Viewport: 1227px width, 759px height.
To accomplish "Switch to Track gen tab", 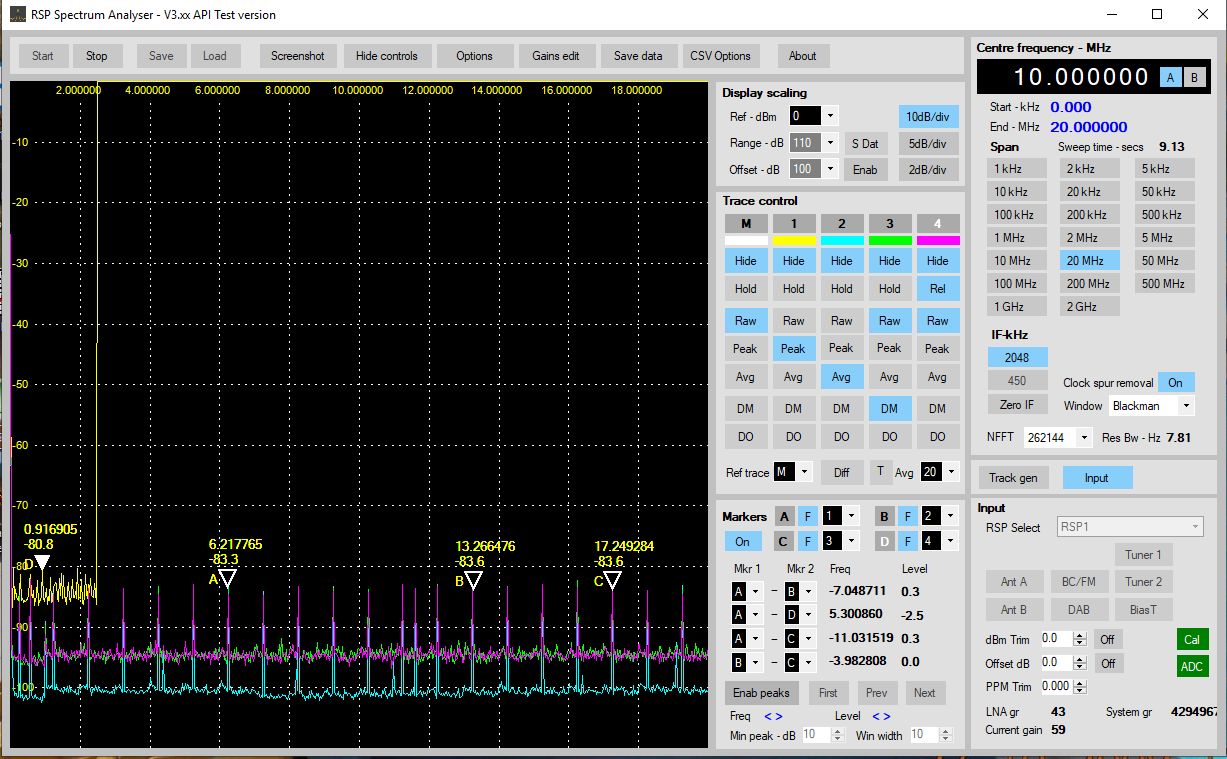I will pos(1013,478).
